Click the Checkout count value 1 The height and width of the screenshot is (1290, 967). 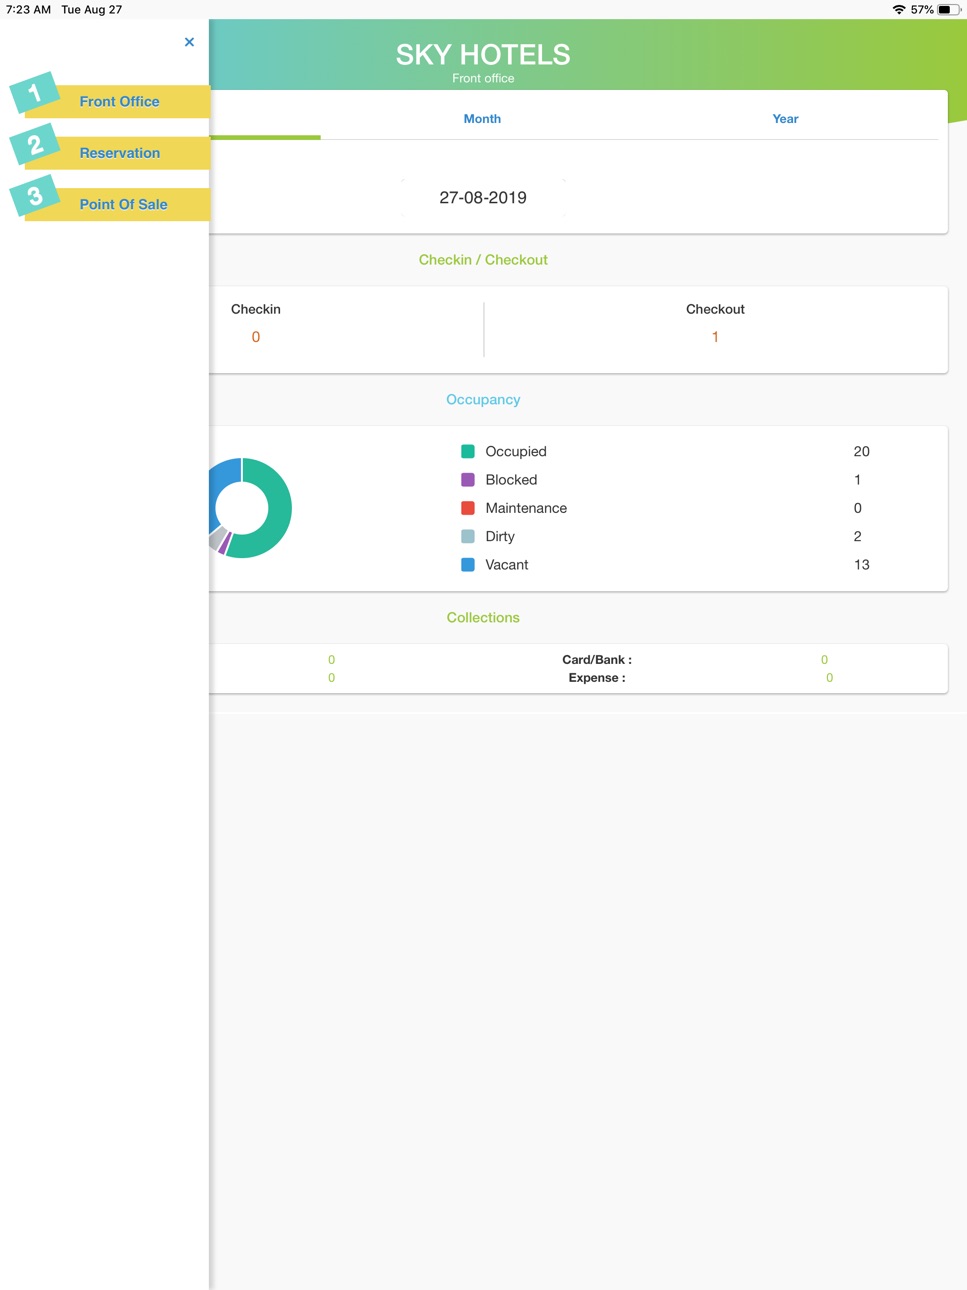[715, 337]
